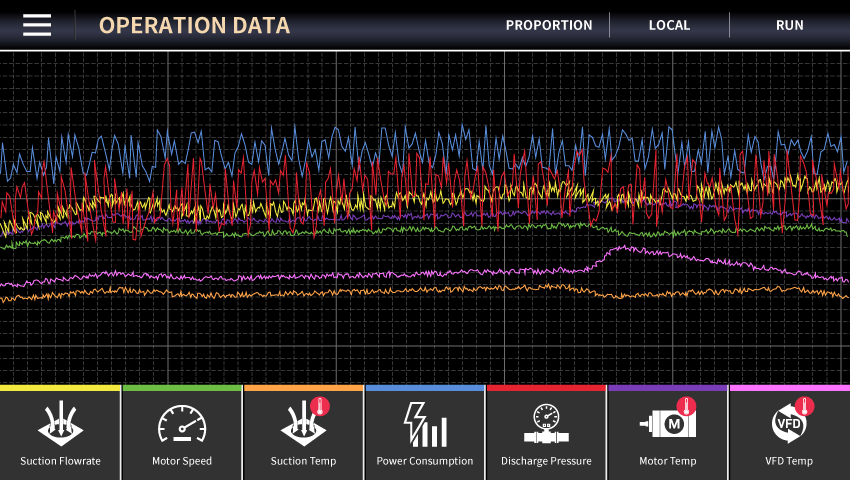Click the OPERATION DATA page title

(x=194, y=25)
